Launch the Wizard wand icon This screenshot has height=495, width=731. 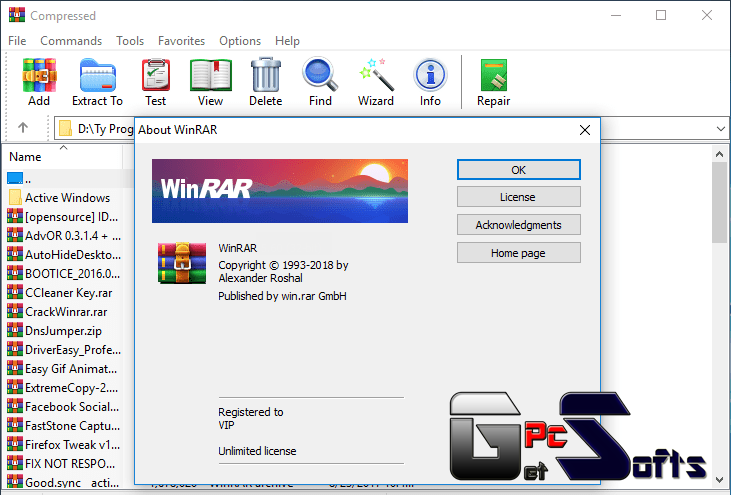click(376, 75)
